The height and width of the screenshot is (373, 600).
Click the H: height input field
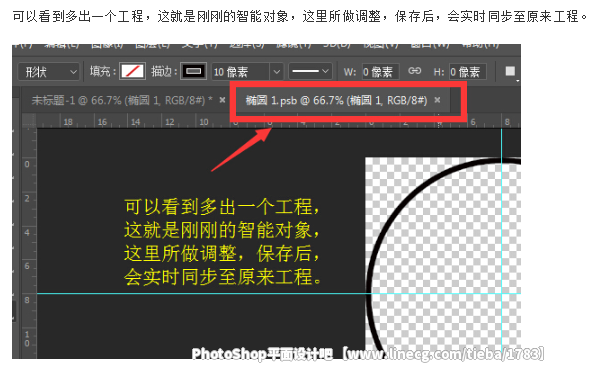[467, 72]
